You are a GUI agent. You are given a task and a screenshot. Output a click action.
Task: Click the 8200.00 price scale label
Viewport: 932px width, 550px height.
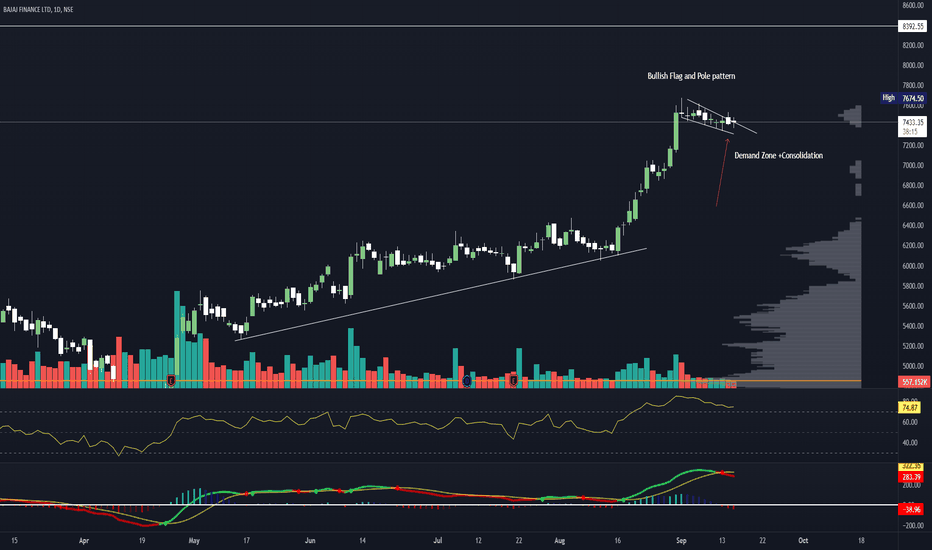[x=913, y=45]
